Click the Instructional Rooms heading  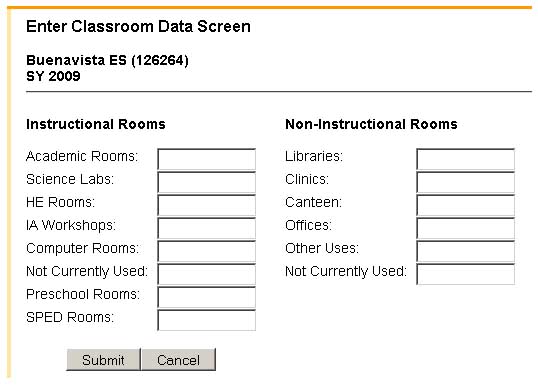(x=96, y=124)
